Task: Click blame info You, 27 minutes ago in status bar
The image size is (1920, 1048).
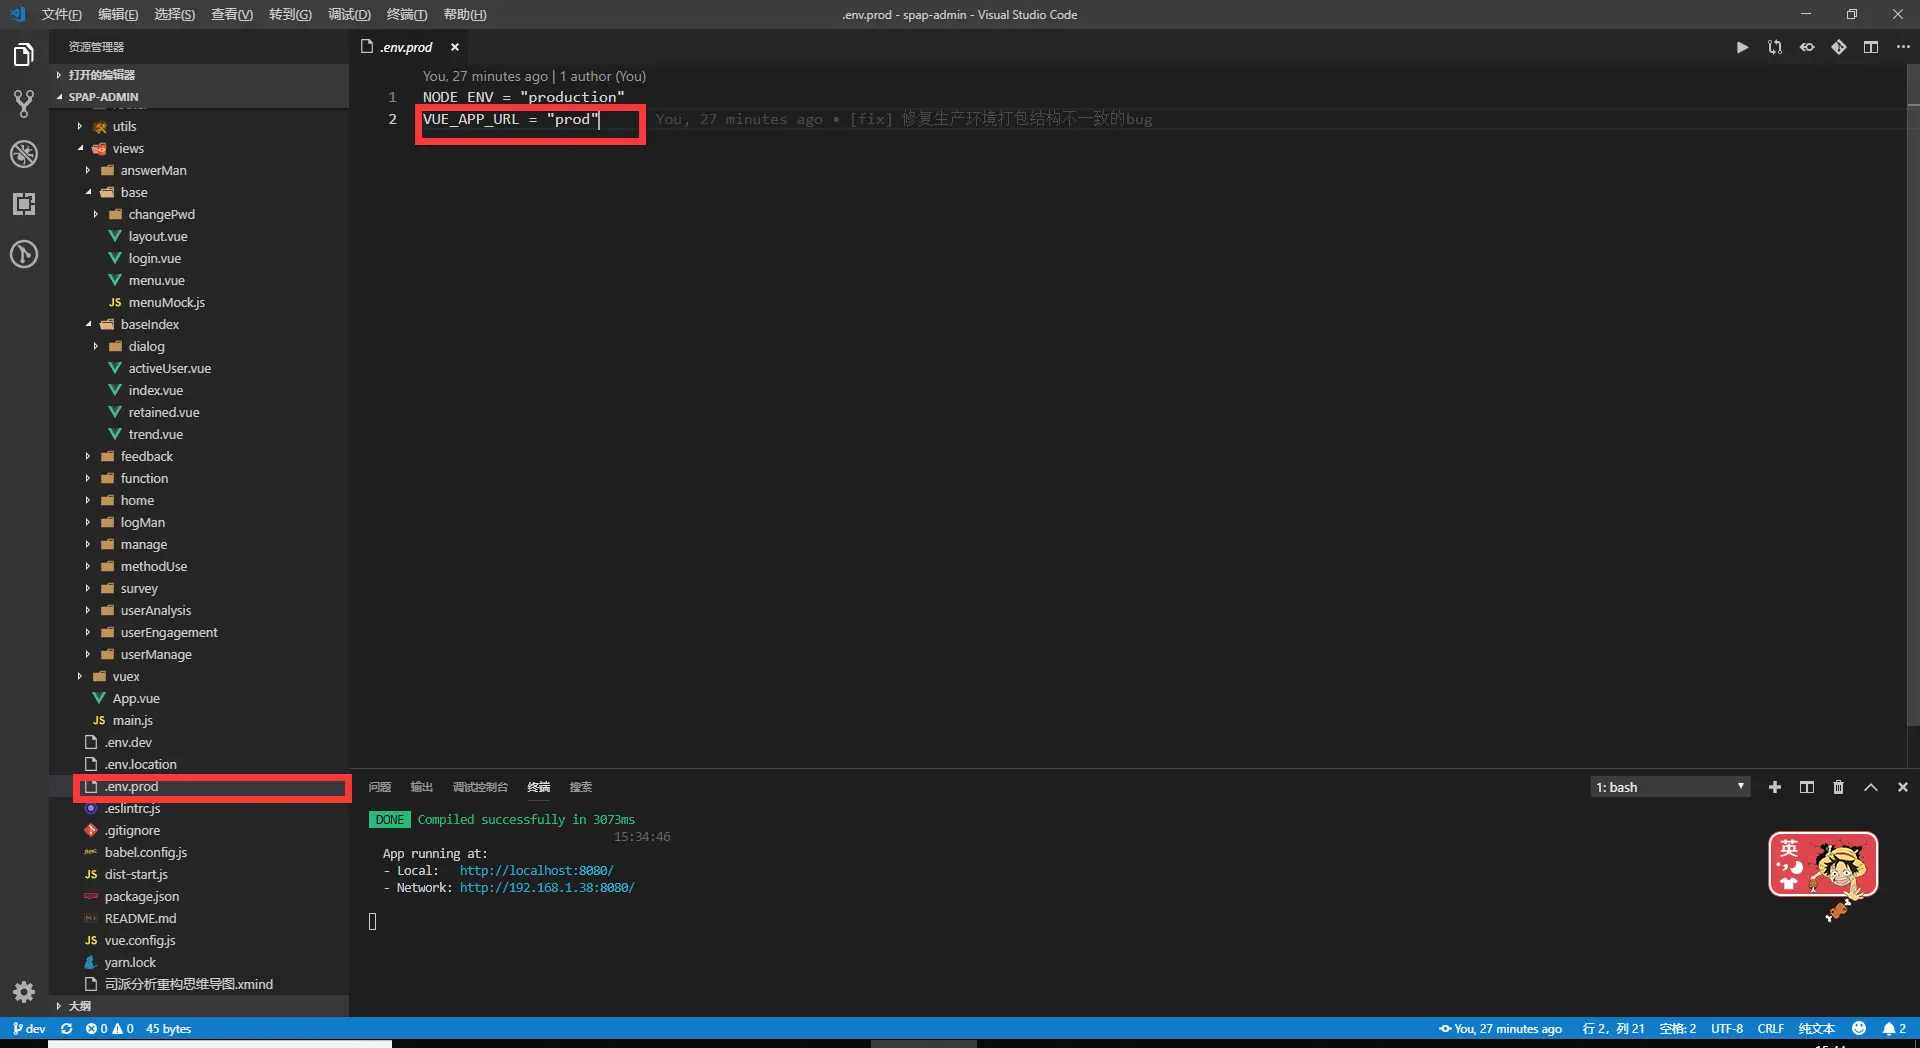Action: coord(1500,1028)
